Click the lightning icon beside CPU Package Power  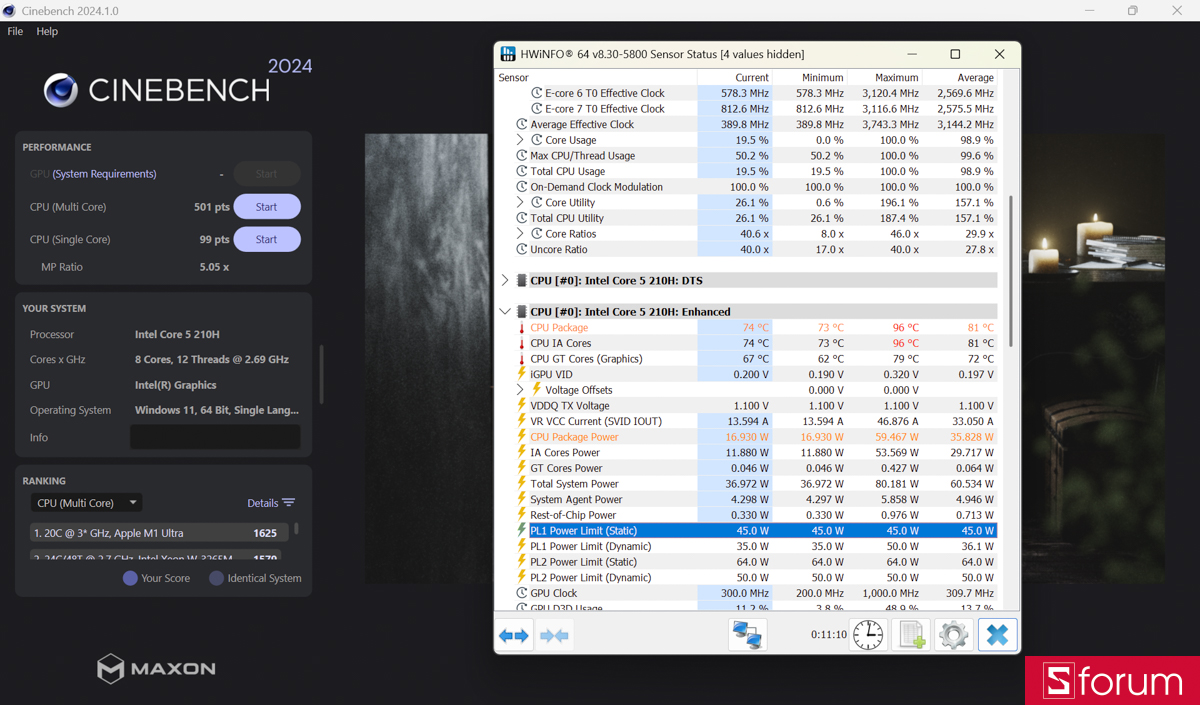(x=521, y=436)
